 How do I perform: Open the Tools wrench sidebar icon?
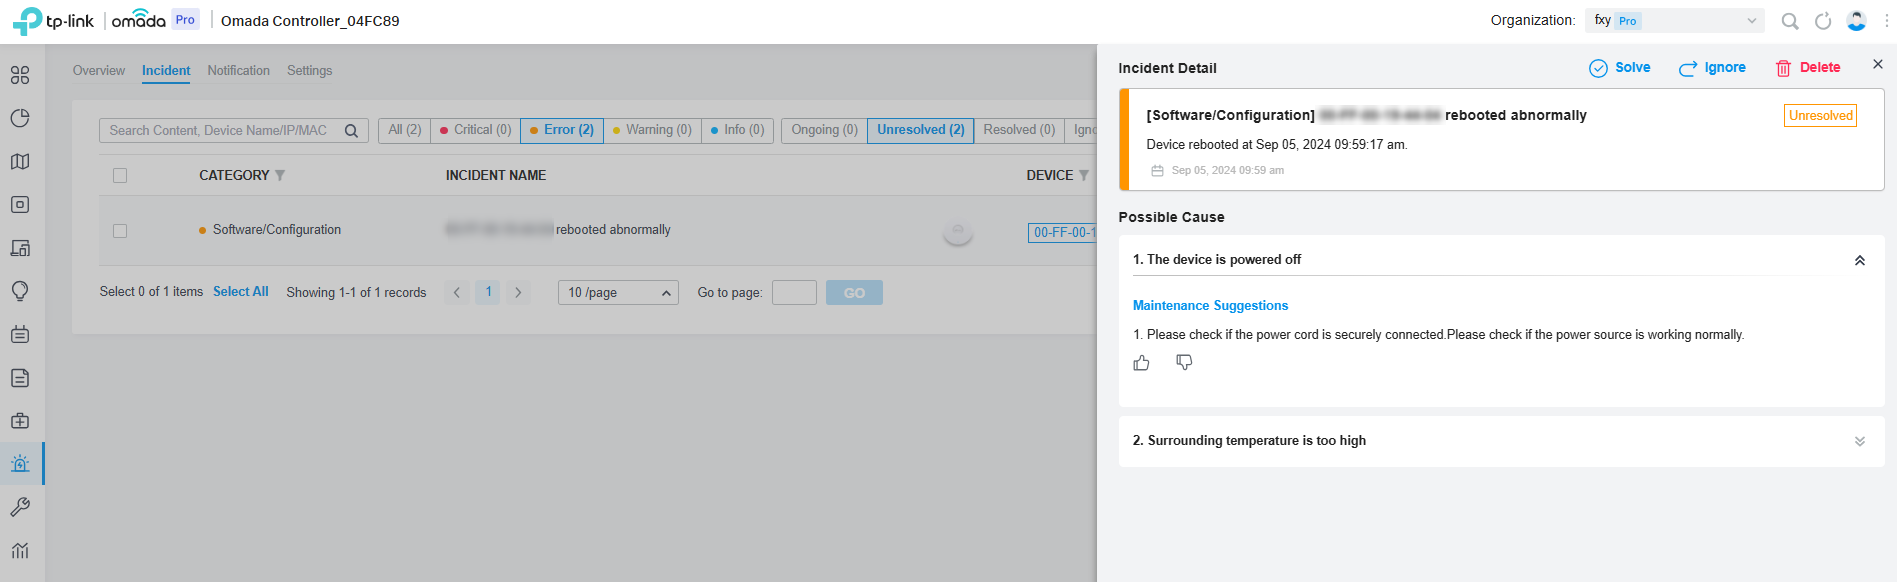point(20,507)
